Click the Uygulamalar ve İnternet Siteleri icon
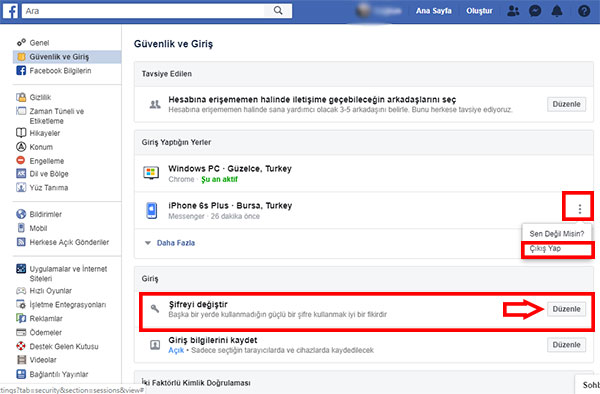600x394 pixels. (x=21, y=269)
